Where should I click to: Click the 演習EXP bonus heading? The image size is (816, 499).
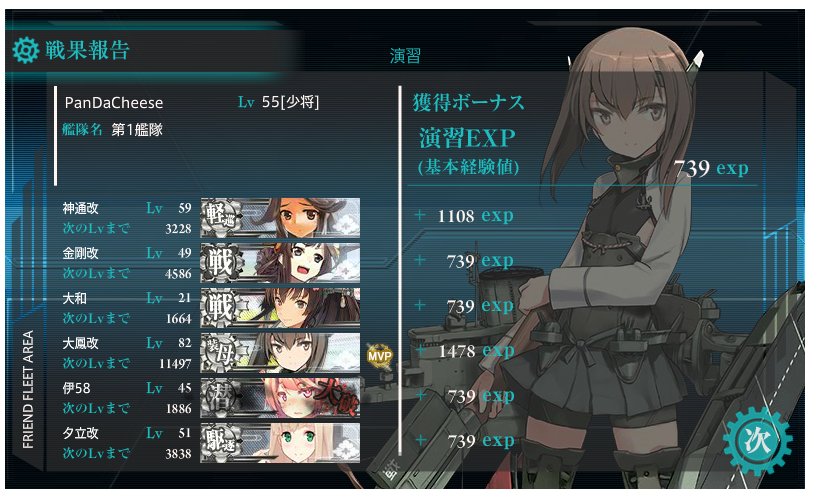(467, 138)
